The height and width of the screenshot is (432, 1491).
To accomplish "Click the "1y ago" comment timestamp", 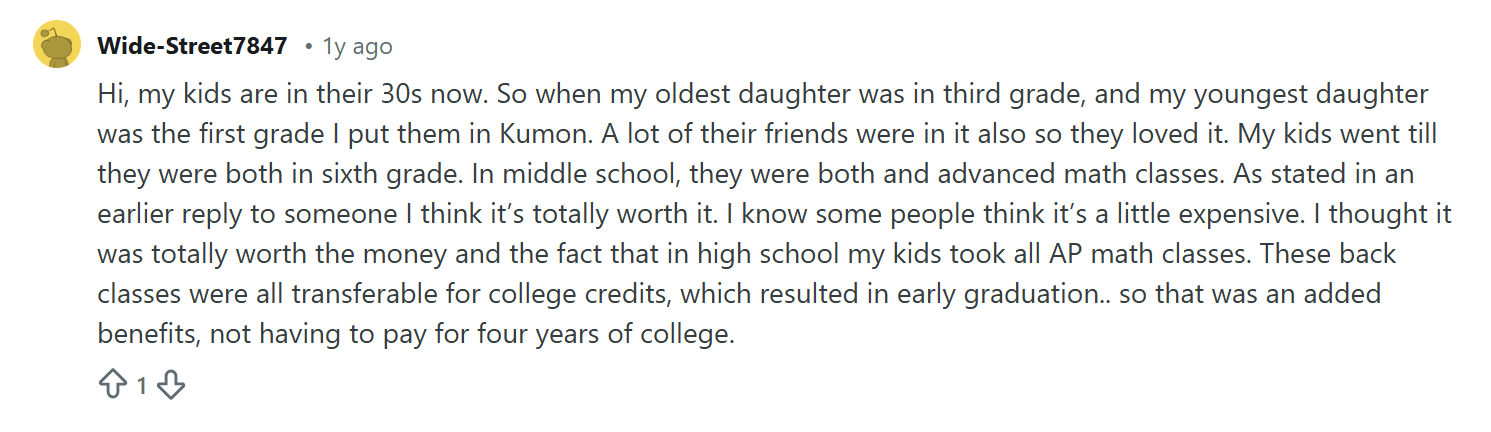I will pos(357,46).
